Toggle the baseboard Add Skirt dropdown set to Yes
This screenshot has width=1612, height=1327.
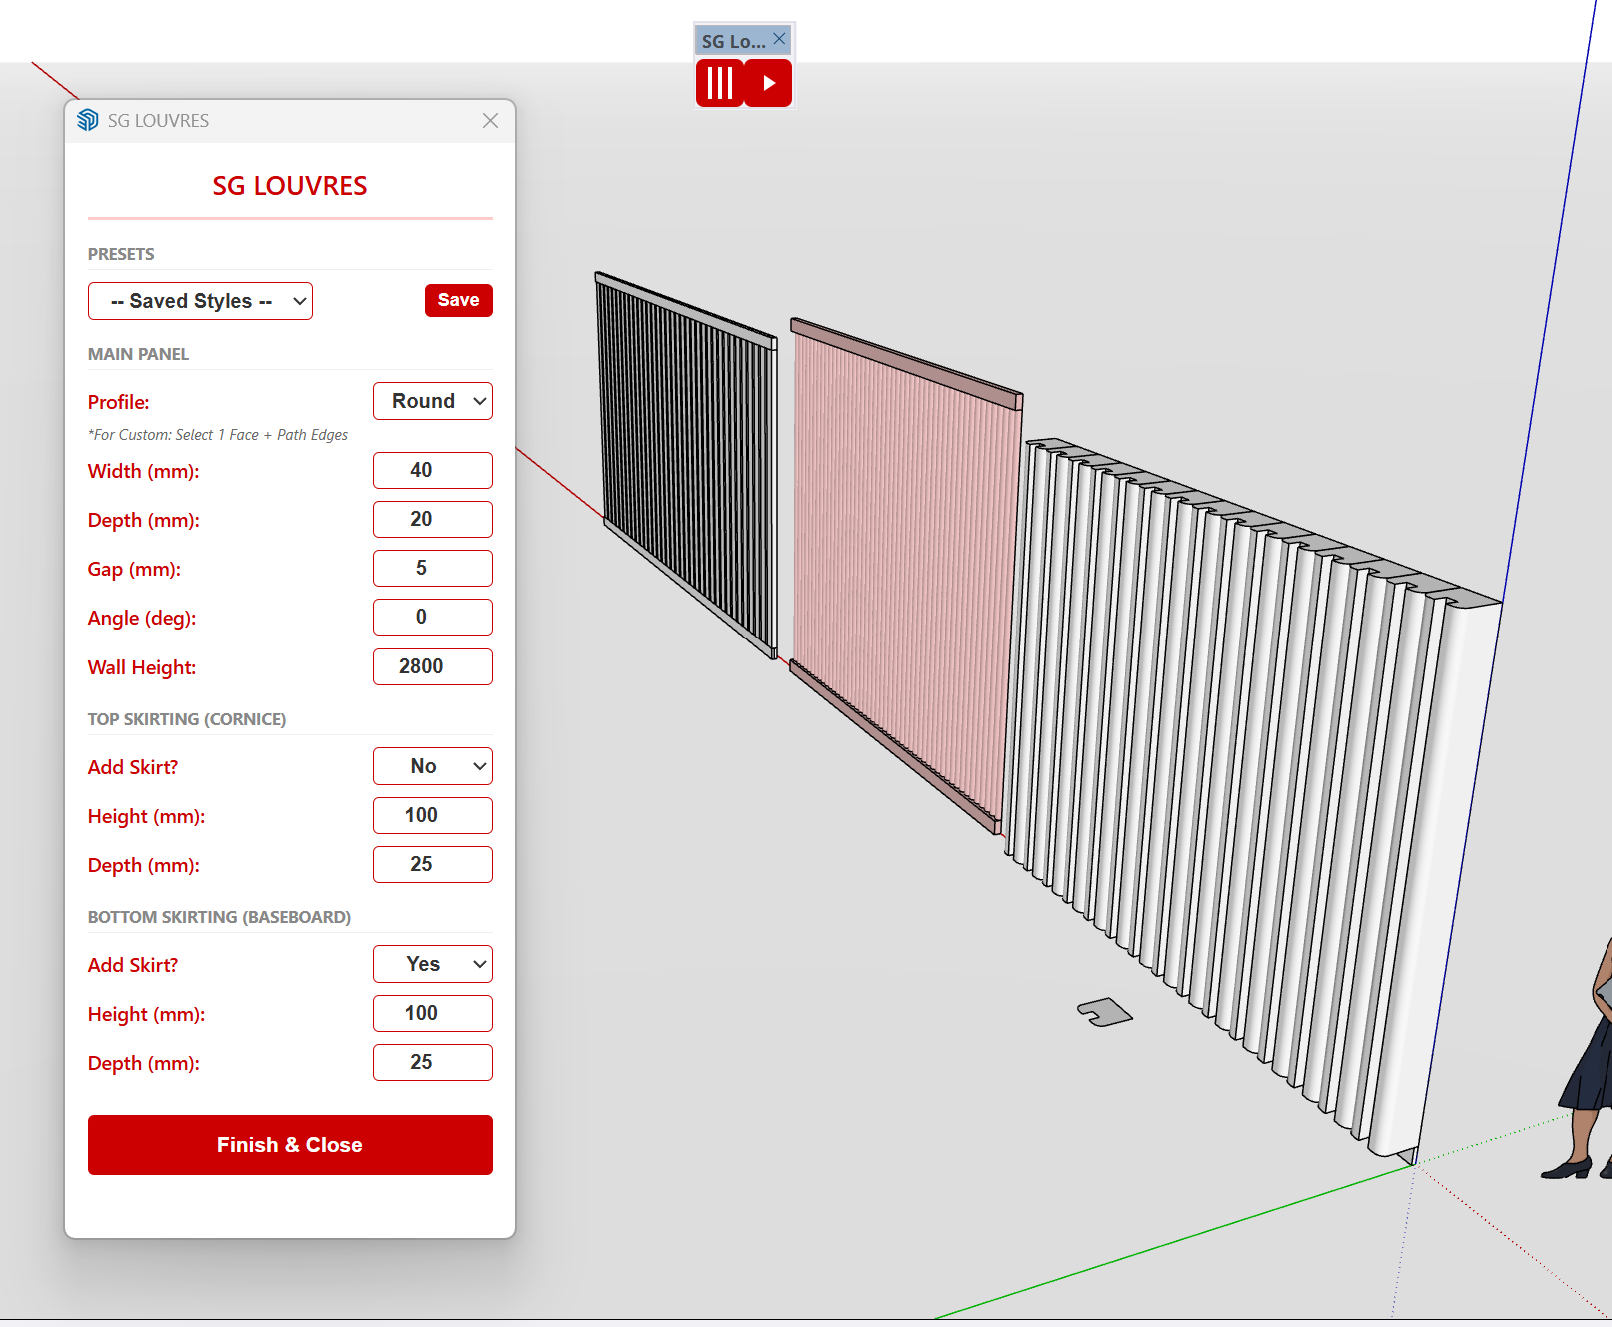click(x=432, y=964)
